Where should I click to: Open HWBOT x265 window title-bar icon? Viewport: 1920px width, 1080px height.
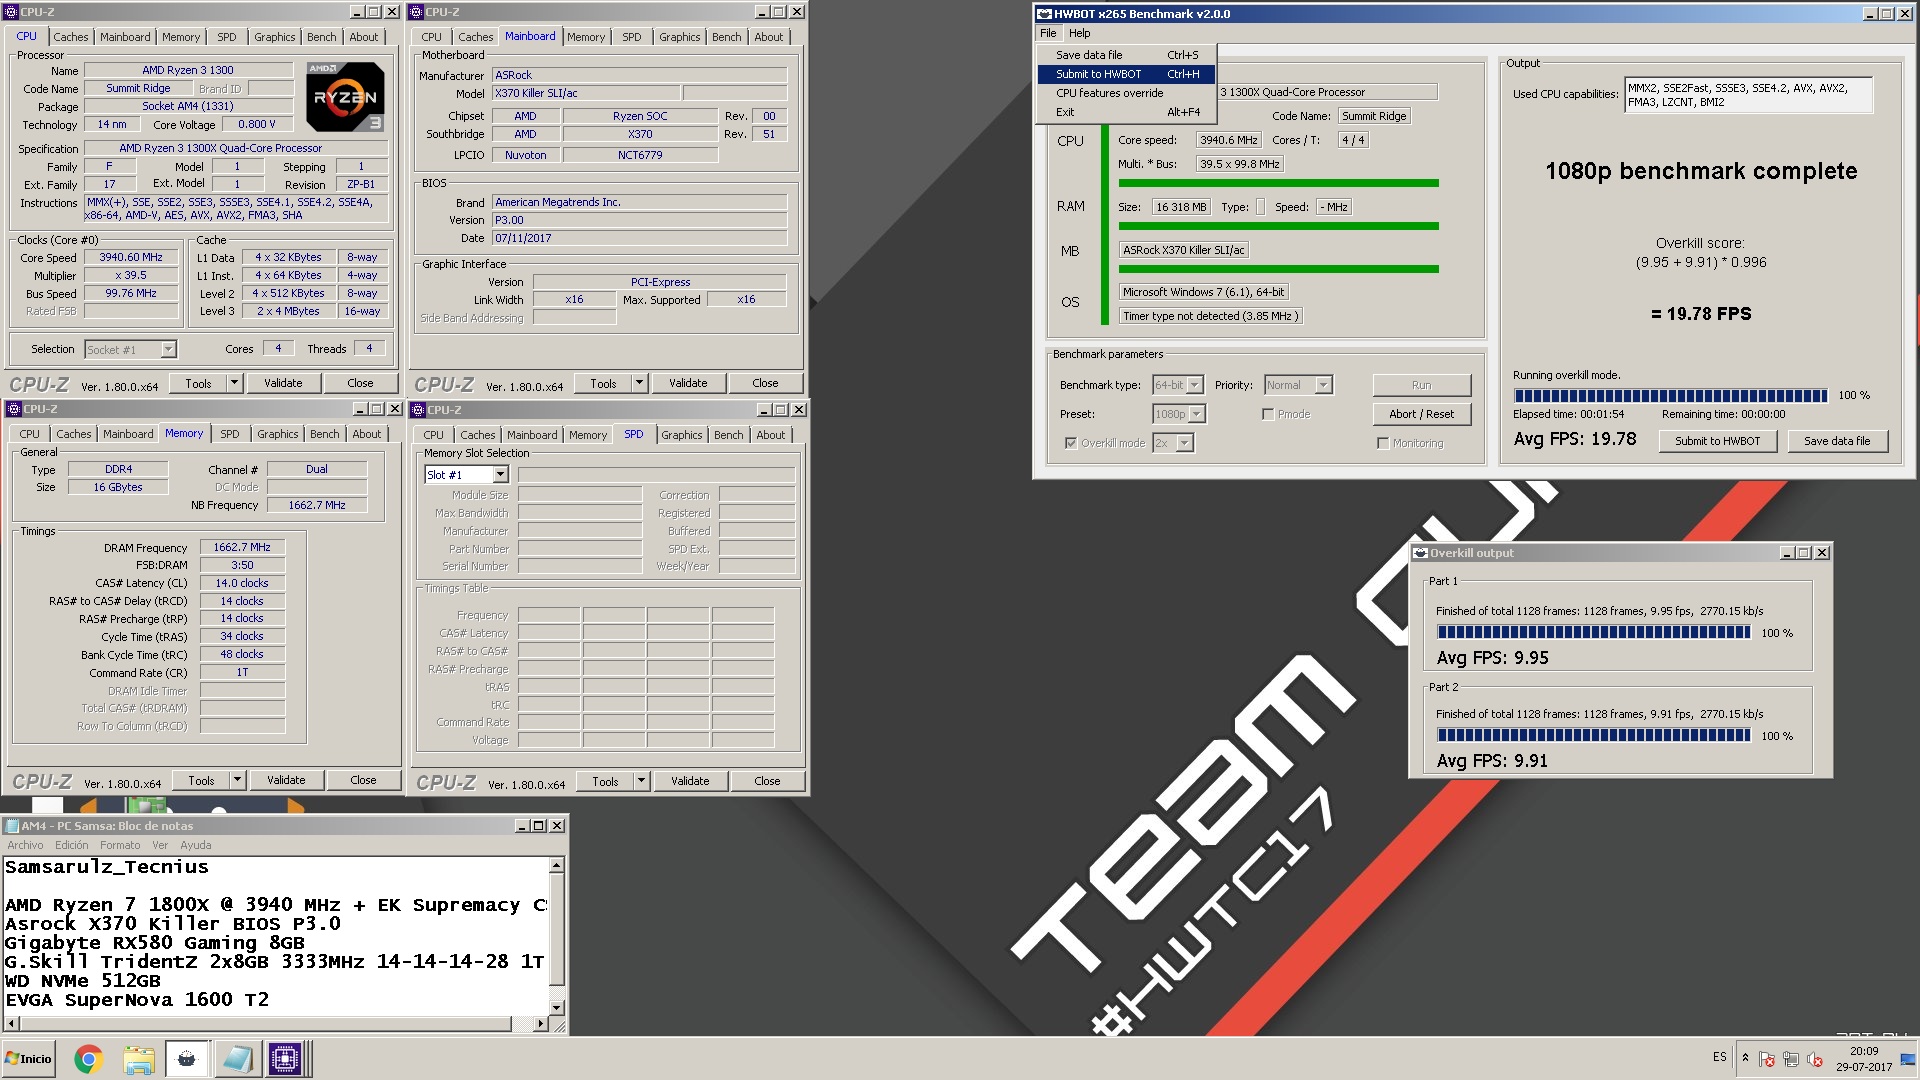[1044, 14]
